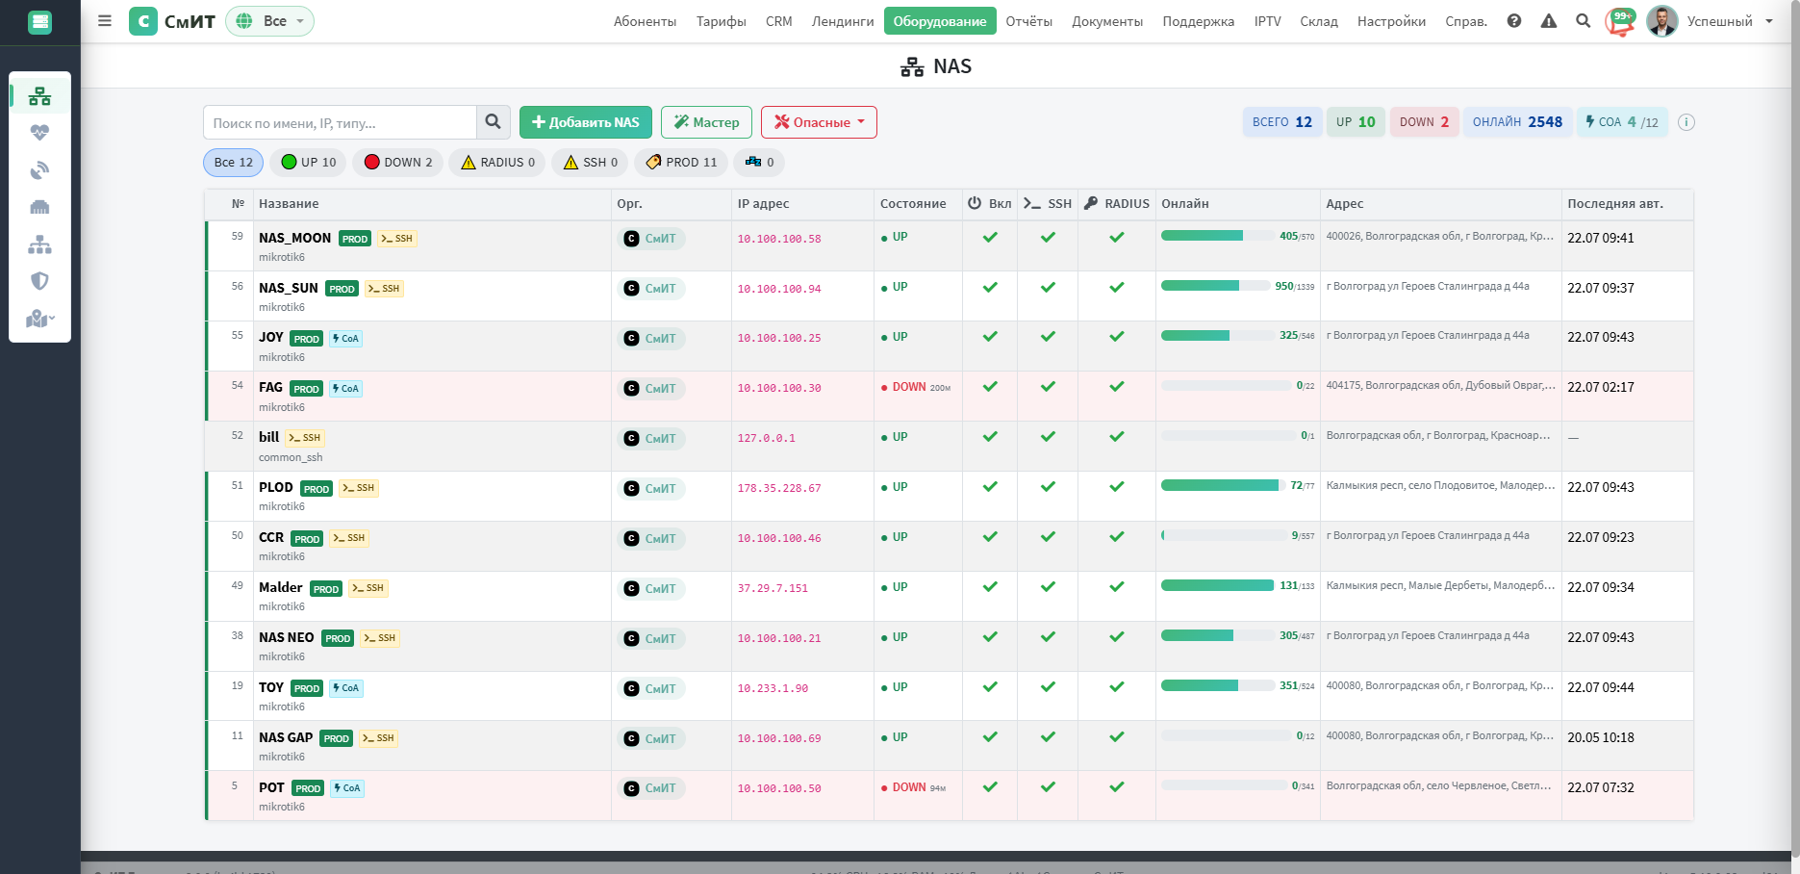
Task: Filter by the cubes 0 chip
Action: (x=759, y=162)
